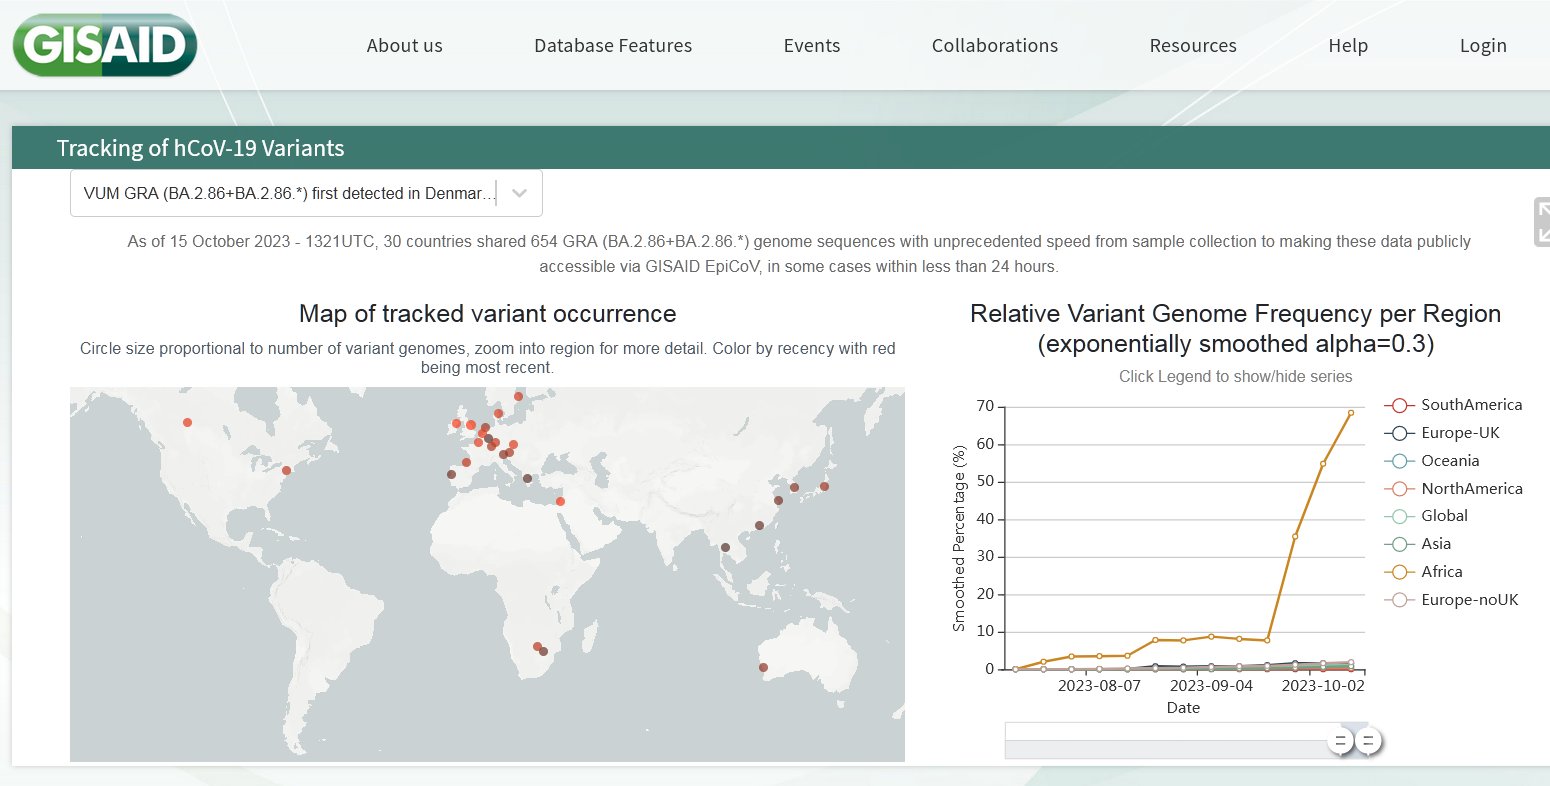Click the fullscreen expand icon at right edge
Image resolution: width=1550 pixels, height=786 pixels.
1542,222
